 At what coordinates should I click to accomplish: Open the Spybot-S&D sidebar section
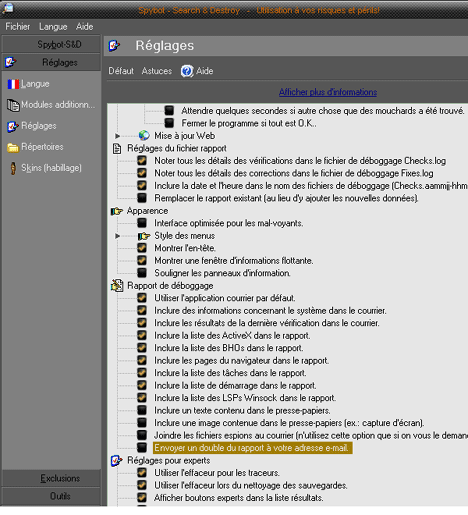pyautogui.click(x=51, y=44)
